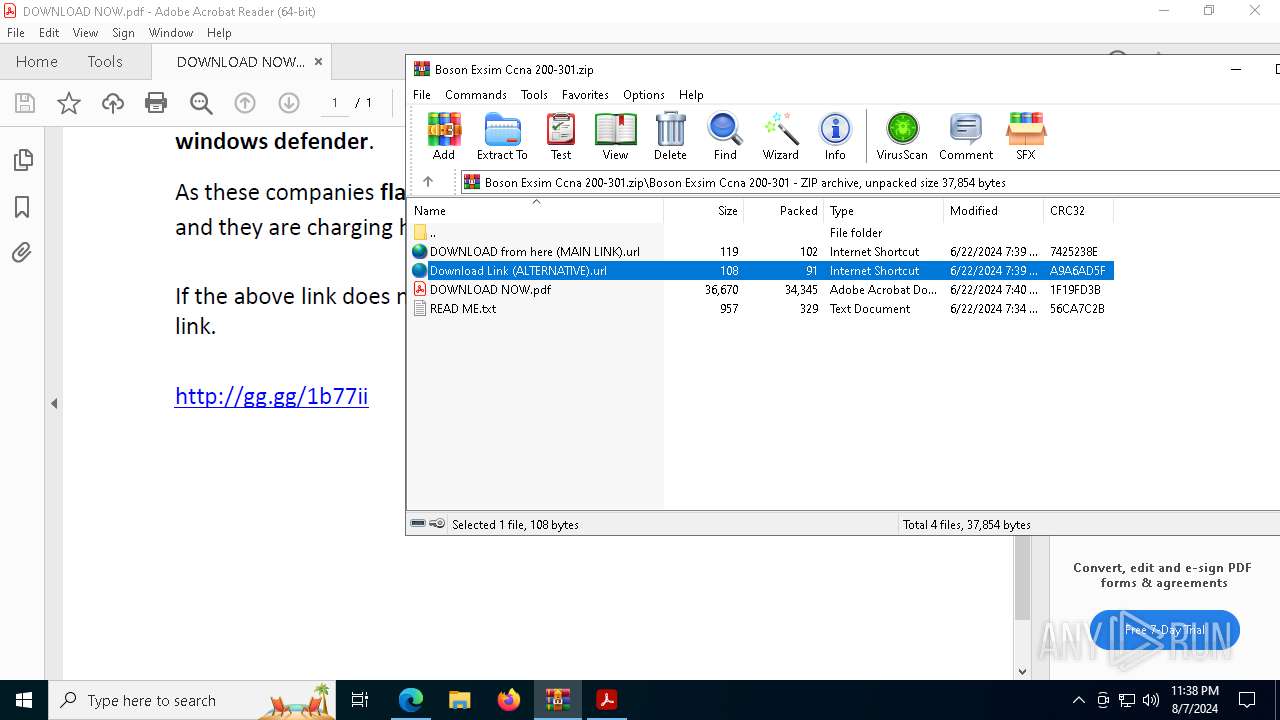Viewport: 1280px width, 720px height.
Task: Click the SFX icon in WinRAR
Action: point(1026,136)
